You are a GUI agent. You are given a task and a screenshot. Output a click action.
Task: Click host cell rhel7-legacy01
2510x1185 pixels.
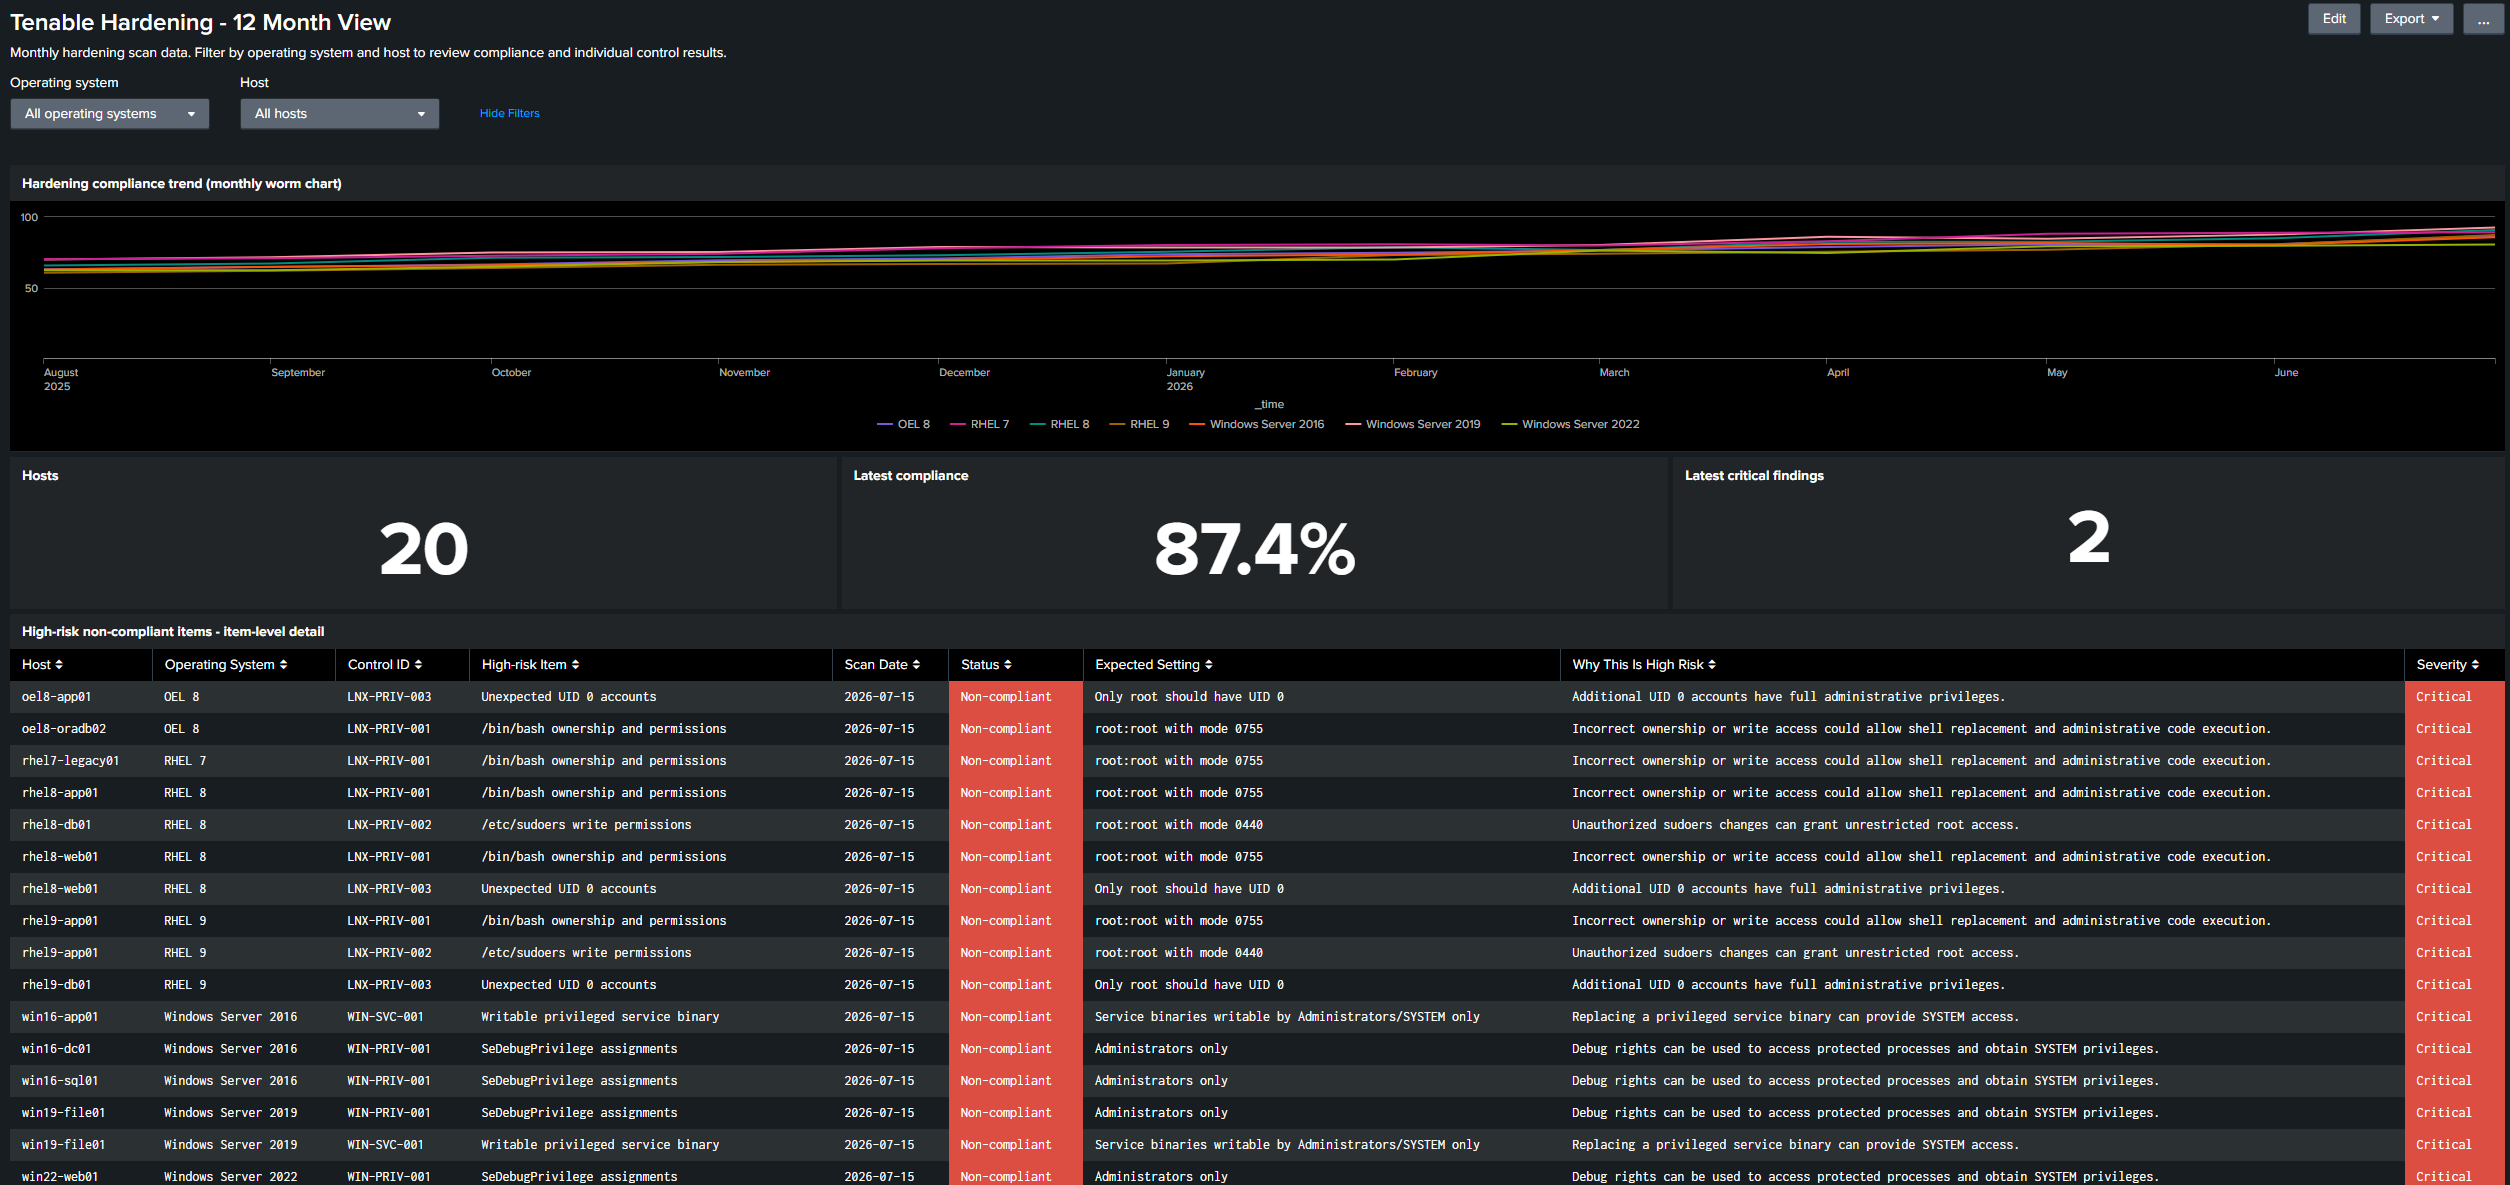70,761
